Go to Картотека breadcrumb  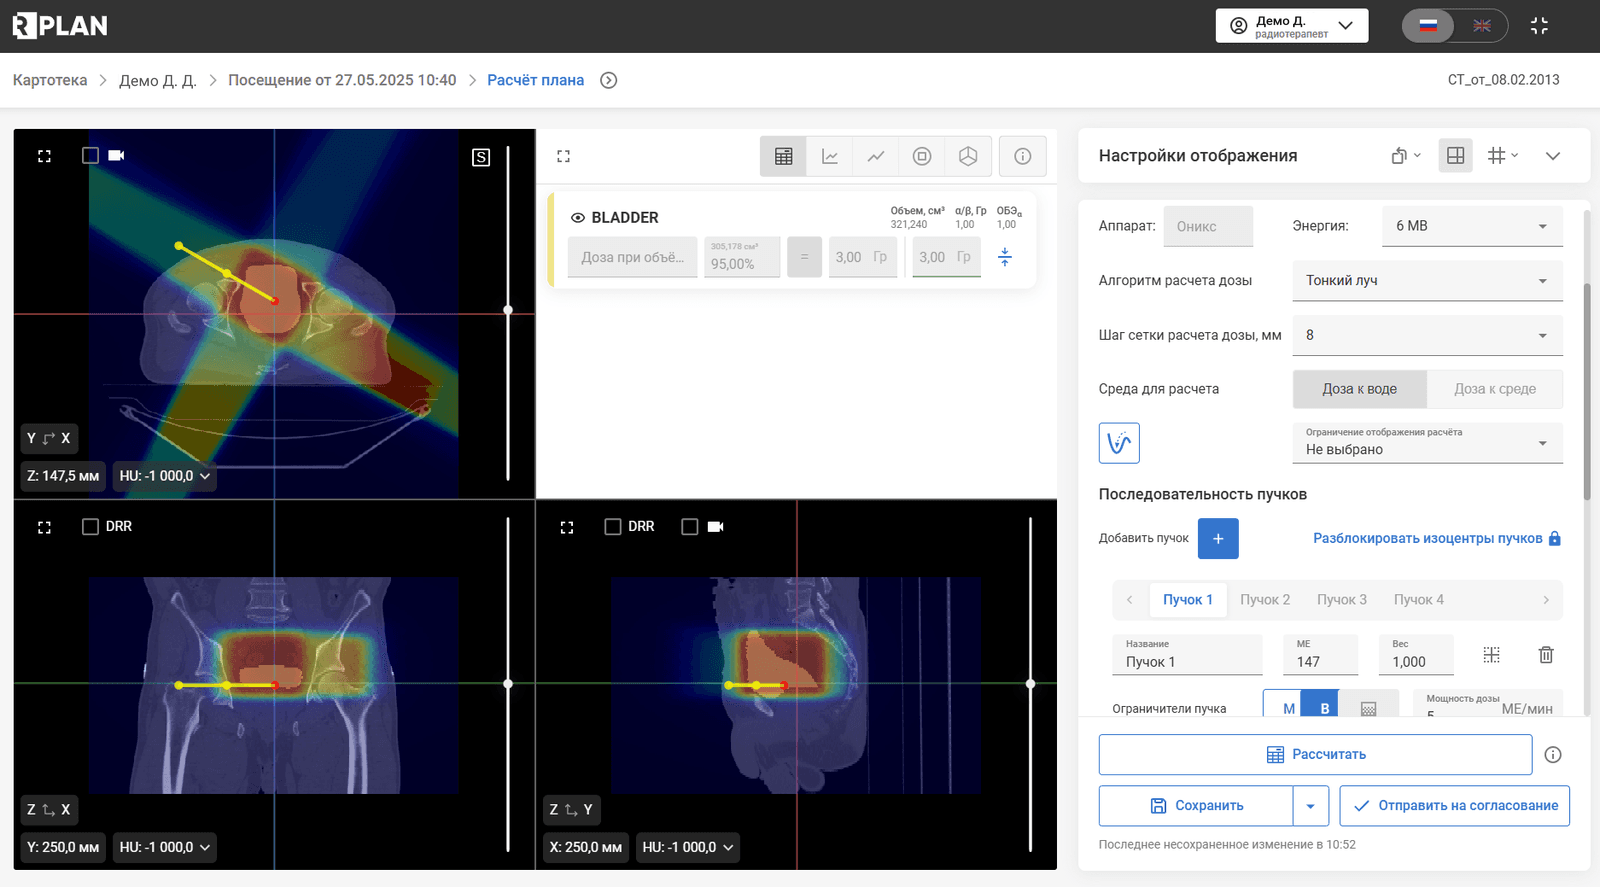(50, 80)
